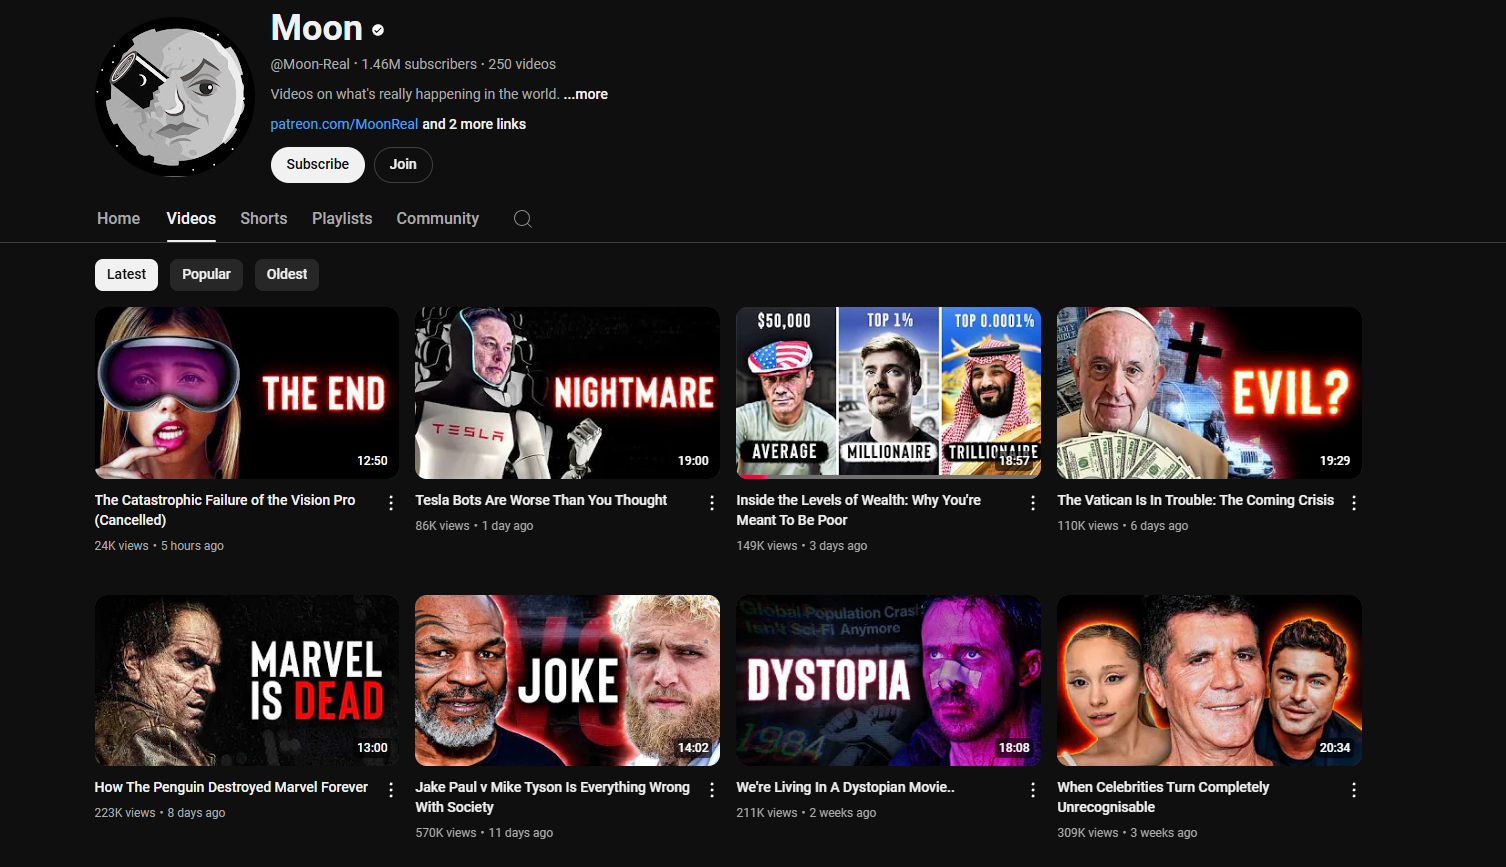Open options menu for Dystopian Movie video
The width and height of the screenshot is (1506, 867).
click(1033, 790)
